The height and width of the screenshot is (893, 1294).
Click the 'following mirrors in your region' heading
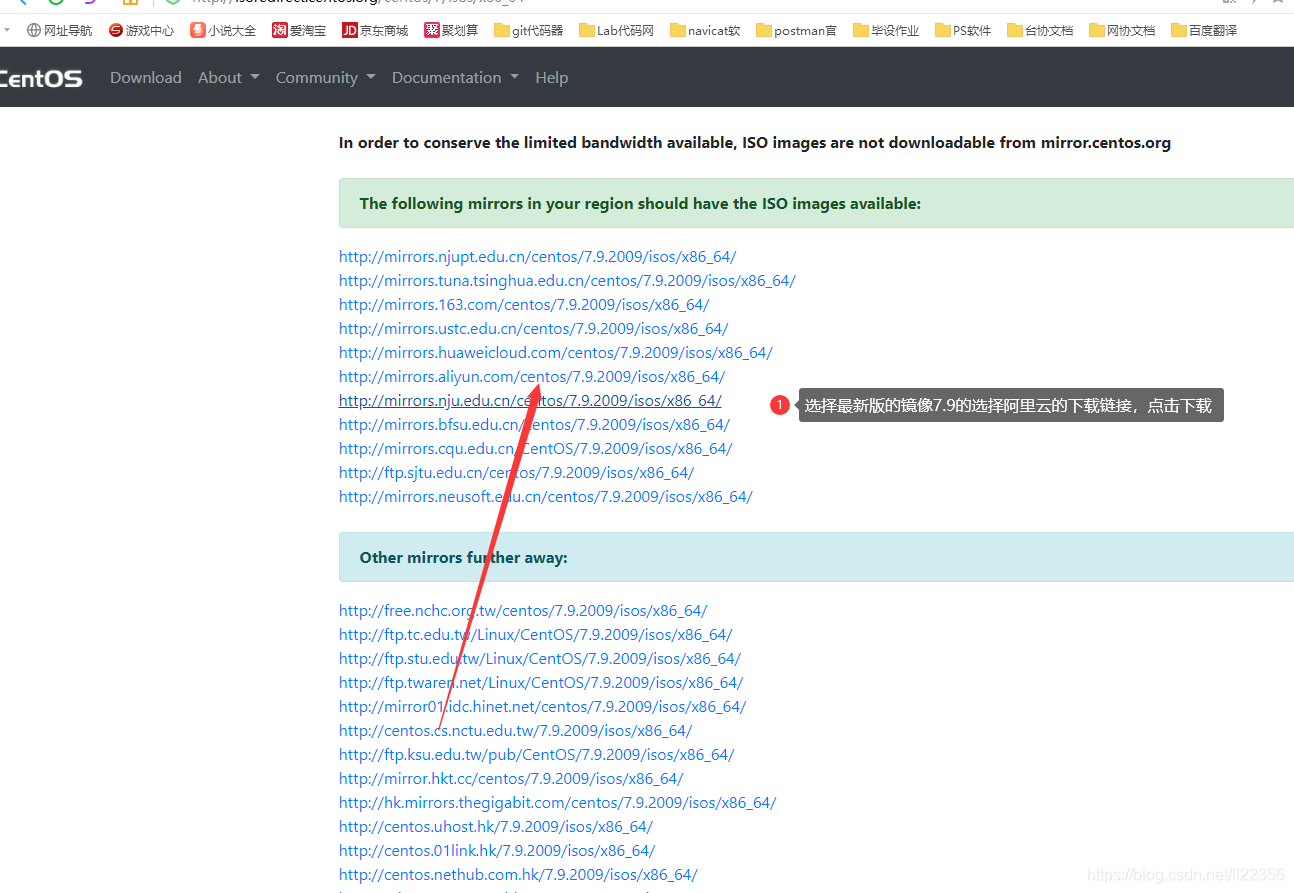point(640,204)
